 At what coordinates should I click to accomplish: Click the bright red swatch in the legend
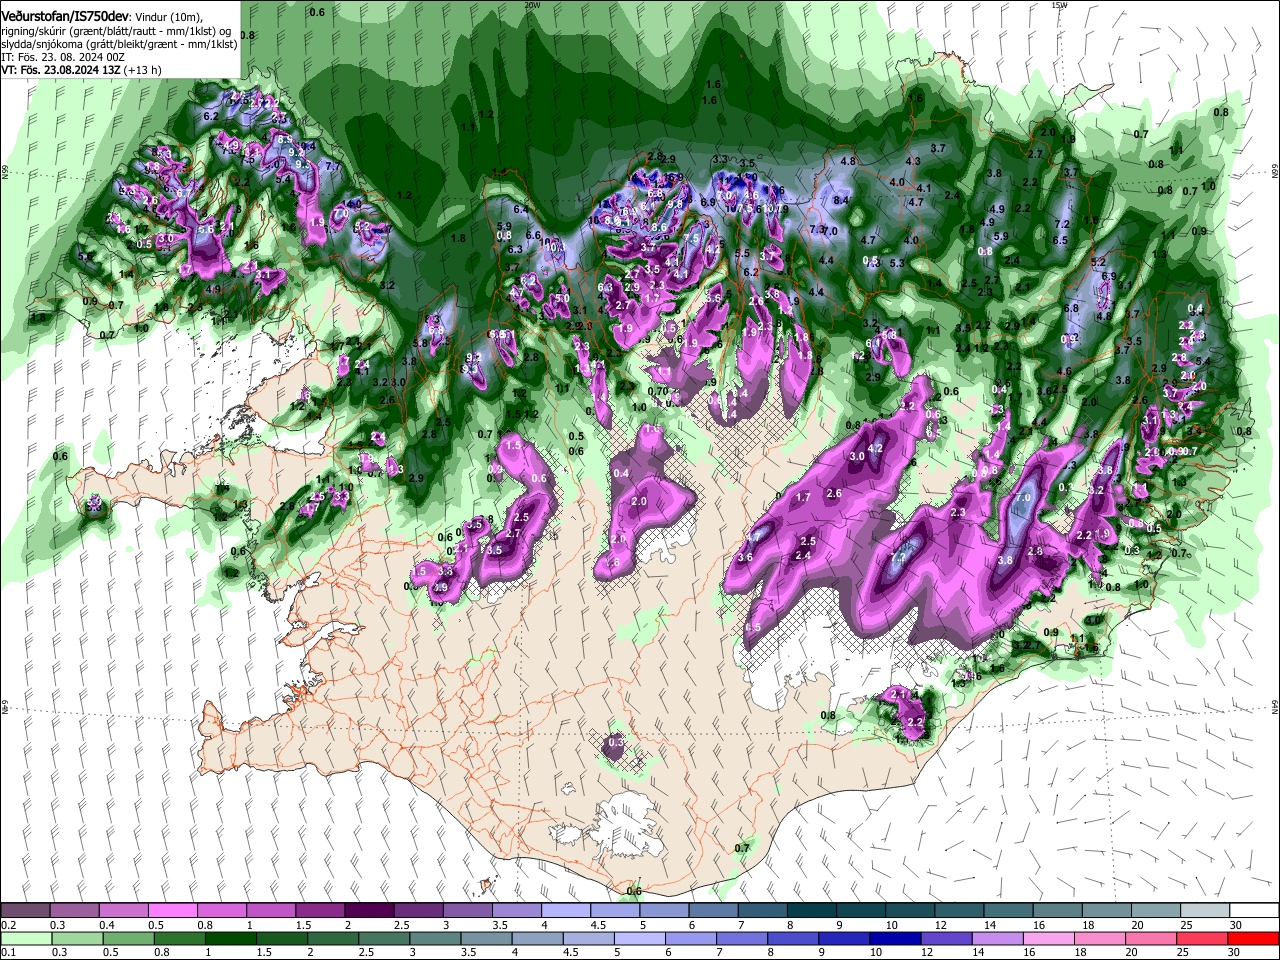point(1253,939)
